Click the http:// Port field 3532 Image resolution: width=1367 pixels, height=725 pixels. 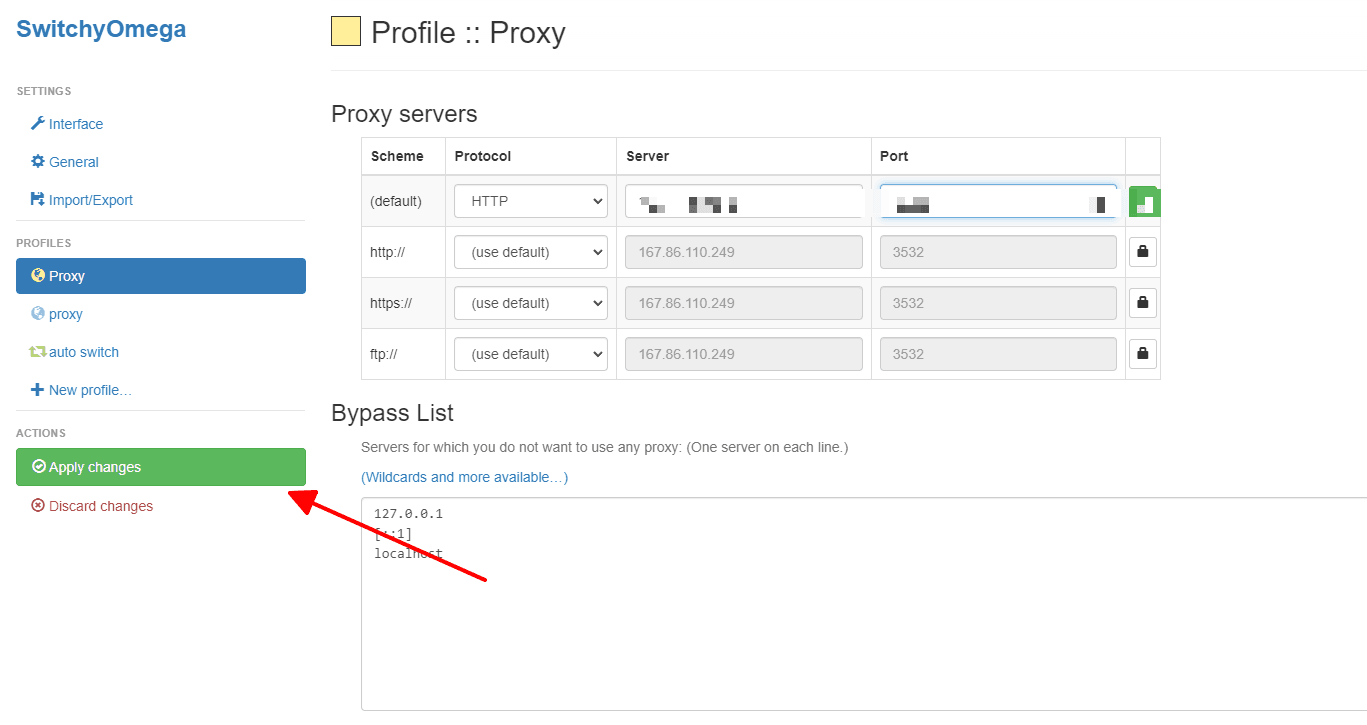pos(998,252)
